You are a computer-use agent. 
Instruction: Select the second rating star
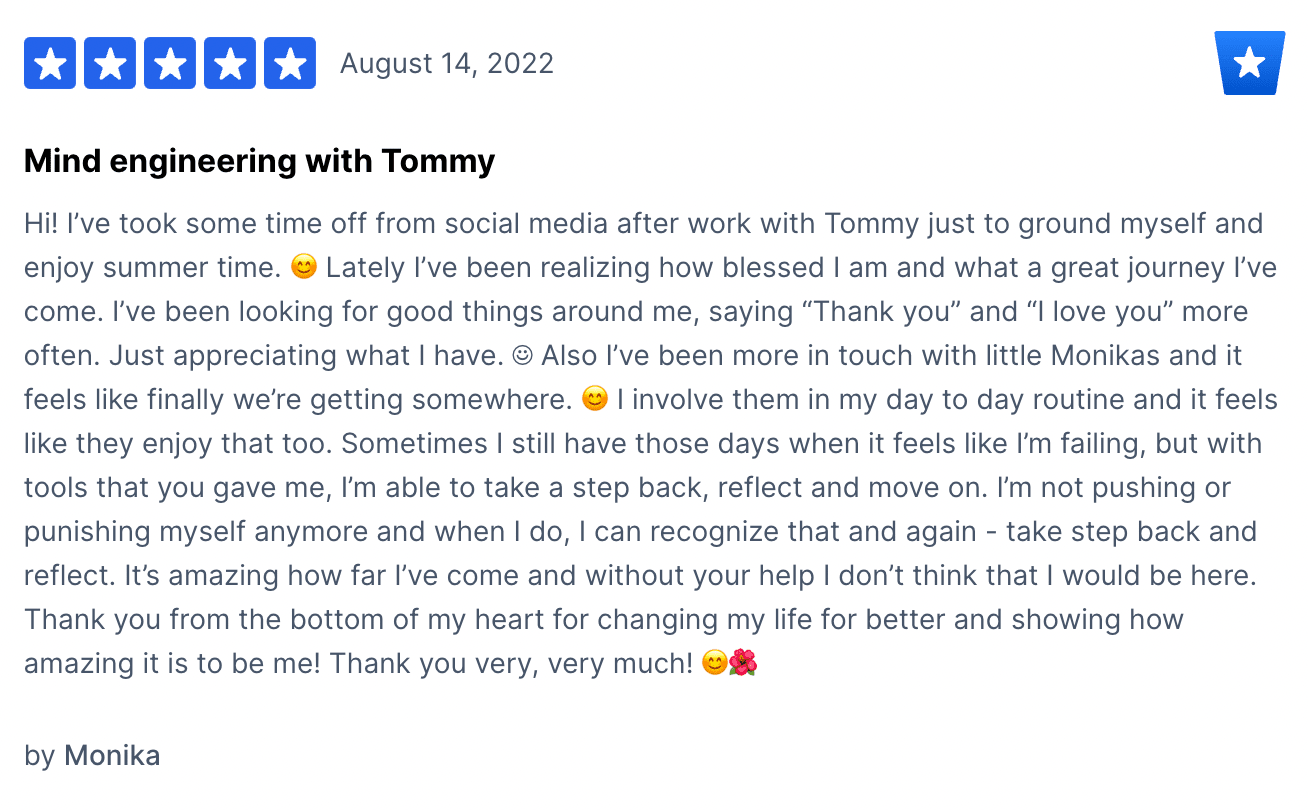(110, 63)
